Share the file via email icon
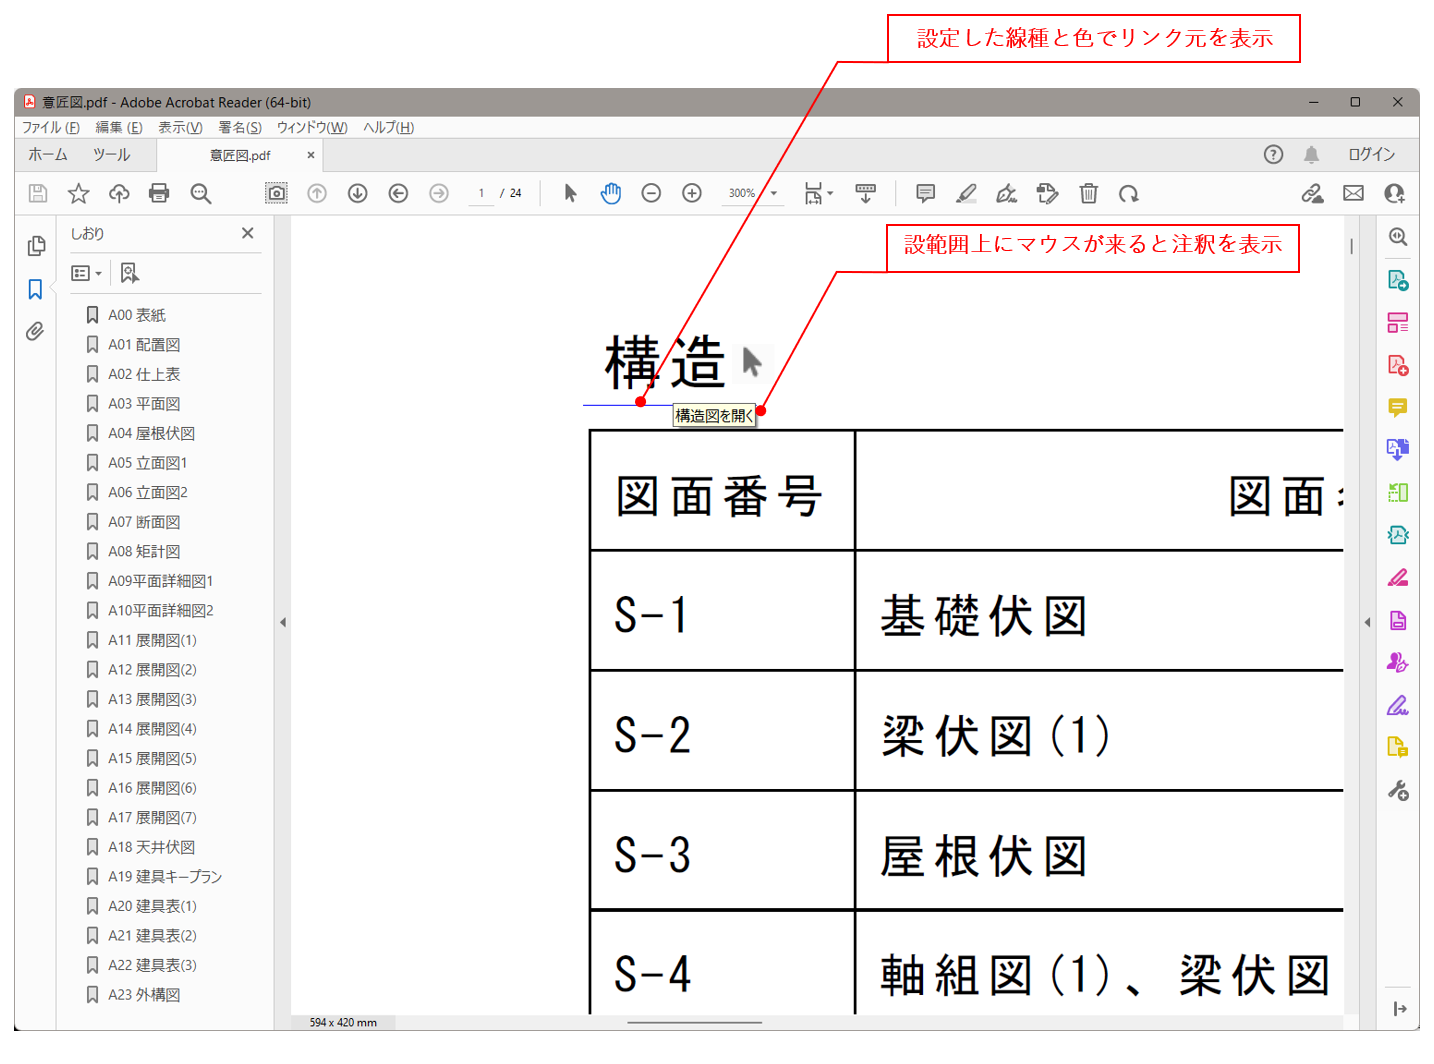1434x1064 pixels. (1353, 193)
